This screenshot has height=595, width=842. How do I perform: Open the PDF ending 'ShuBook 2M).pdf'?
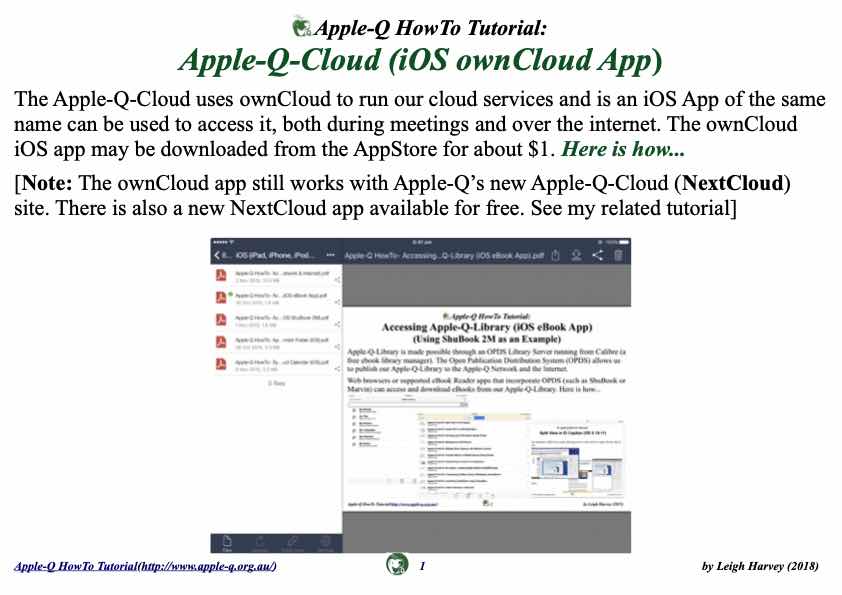(x=276, y=320)
